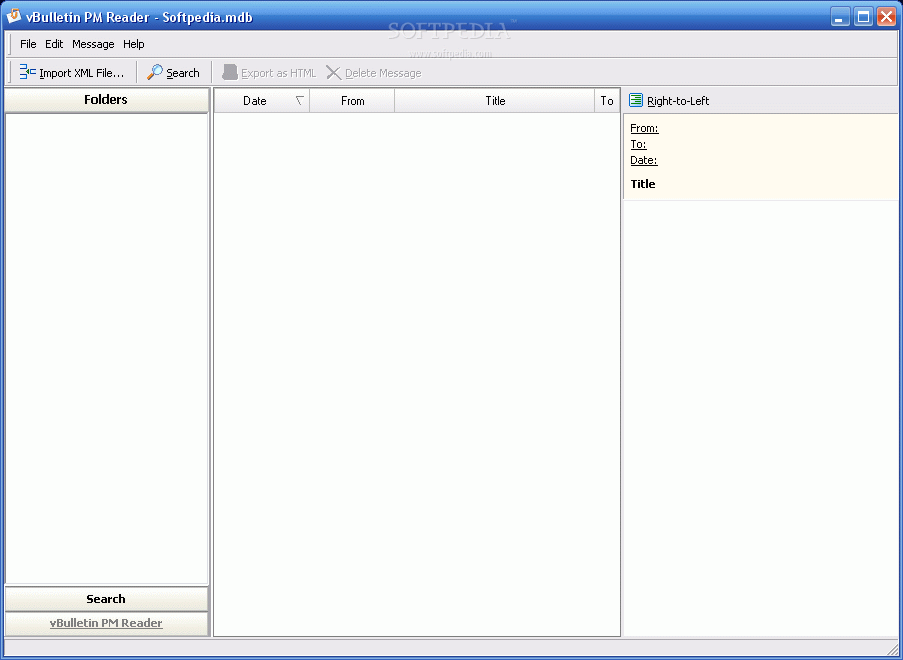Click the Import XML File… label in the toolbar

[x=81, y=73]
